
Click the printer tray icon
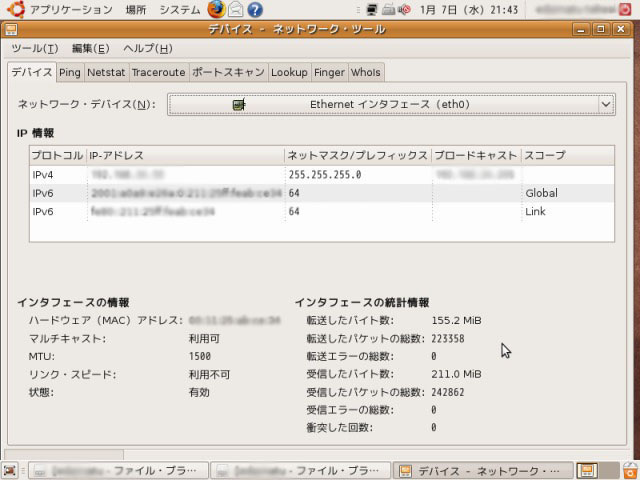388,9
